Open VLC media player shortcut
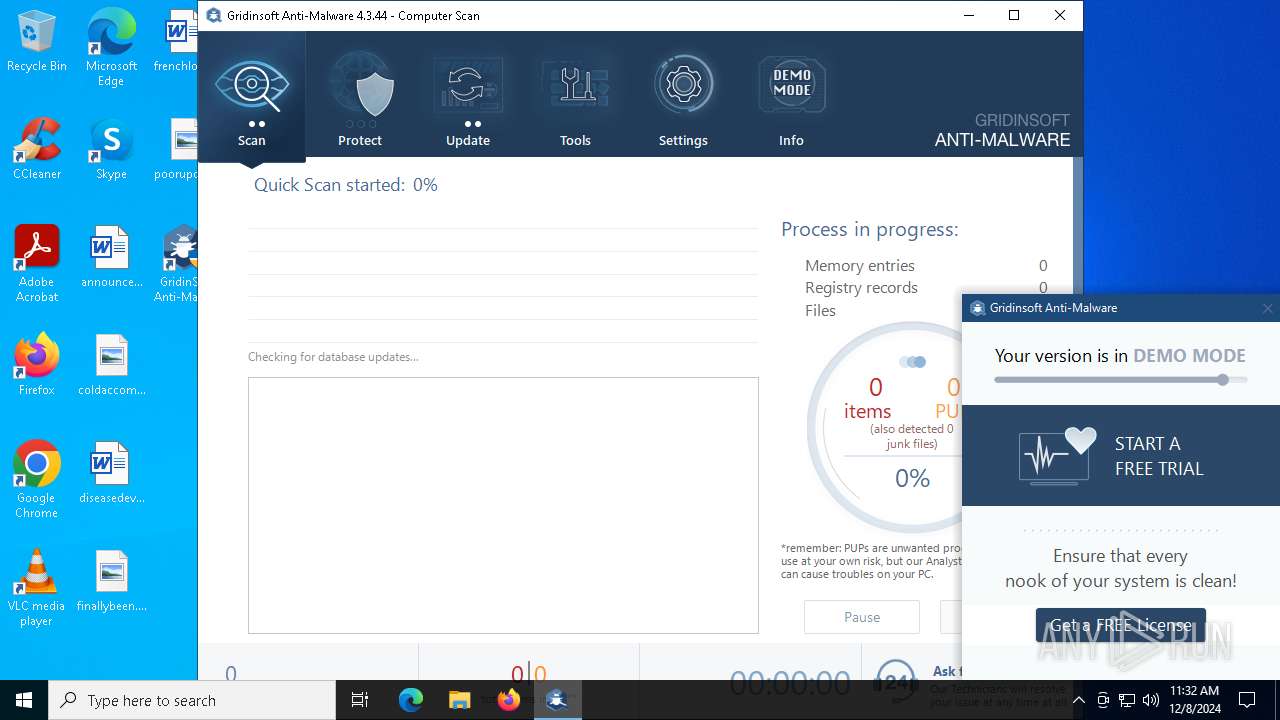Image resolution: width=1280 pixels, height=720 pixels. [x=37, y=587]
